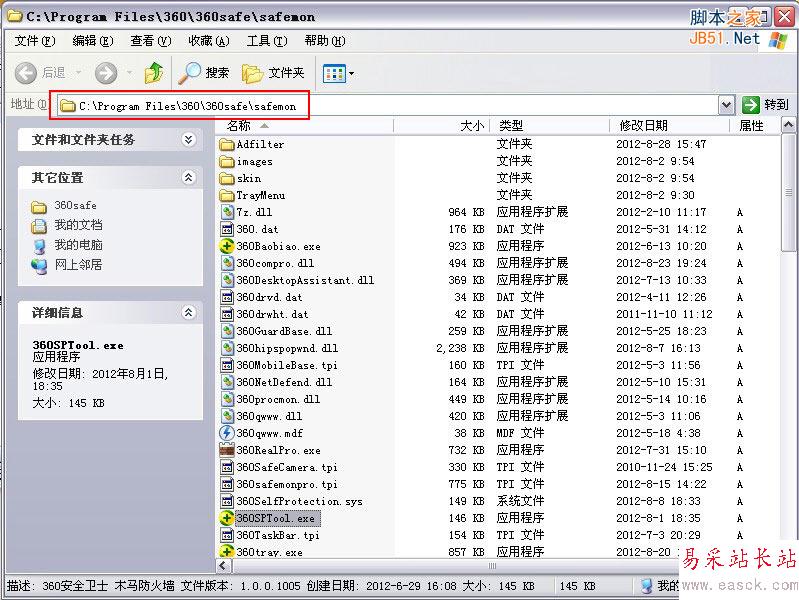Expand the File and Folder Tasks panel

(x=189, y=140)
